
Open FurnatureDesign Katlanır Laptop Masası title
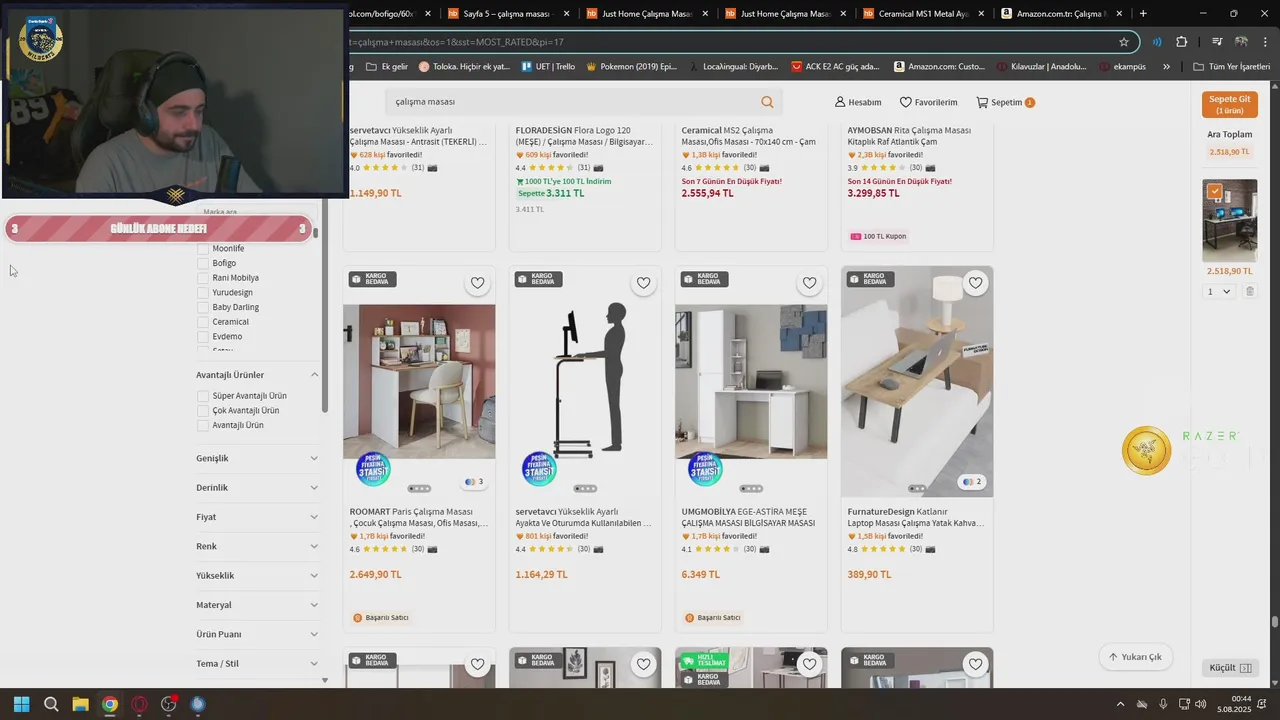[916, 517]
